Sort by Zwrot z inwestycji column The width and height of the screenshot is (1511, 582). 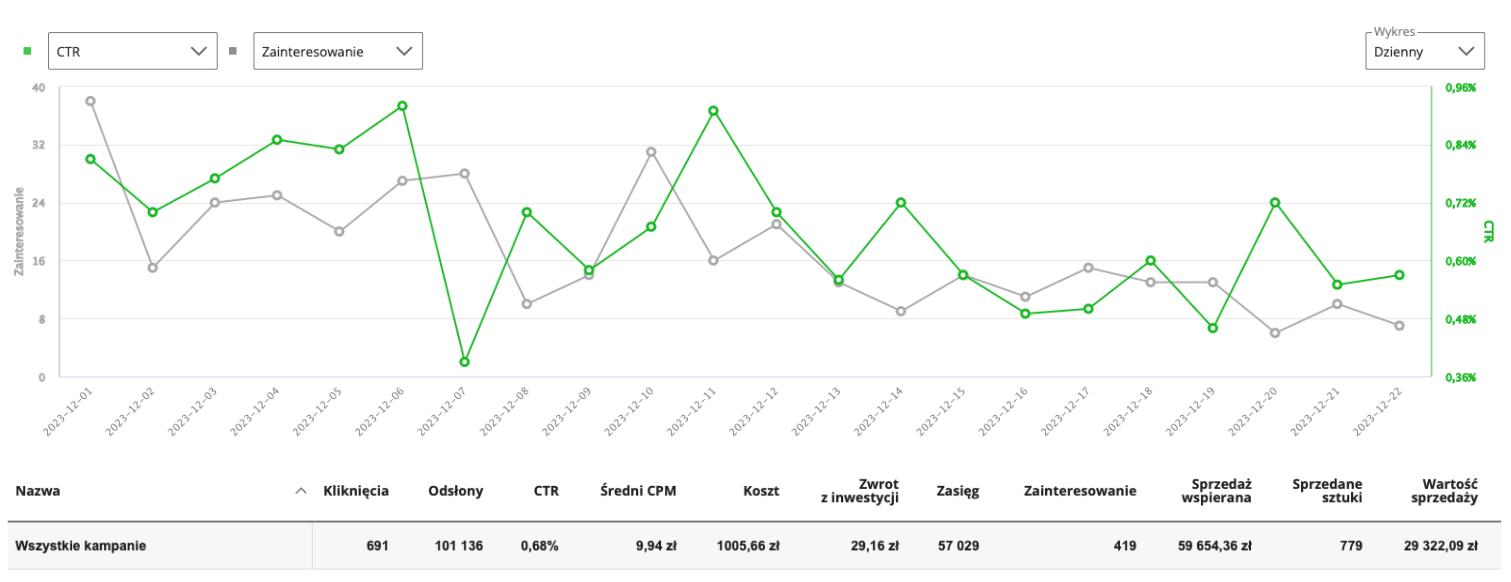(859, 491)
